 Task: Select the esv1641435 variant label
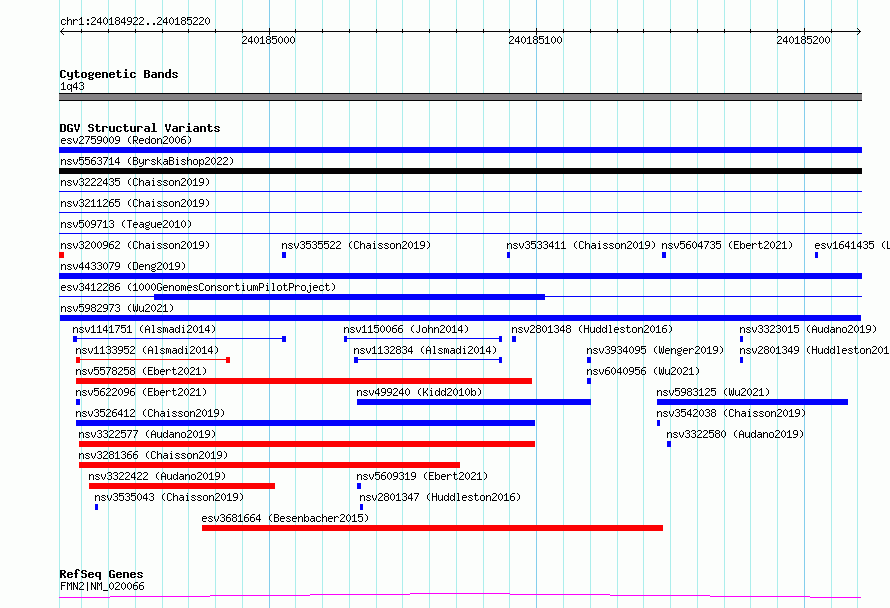[x=851, y=245]
